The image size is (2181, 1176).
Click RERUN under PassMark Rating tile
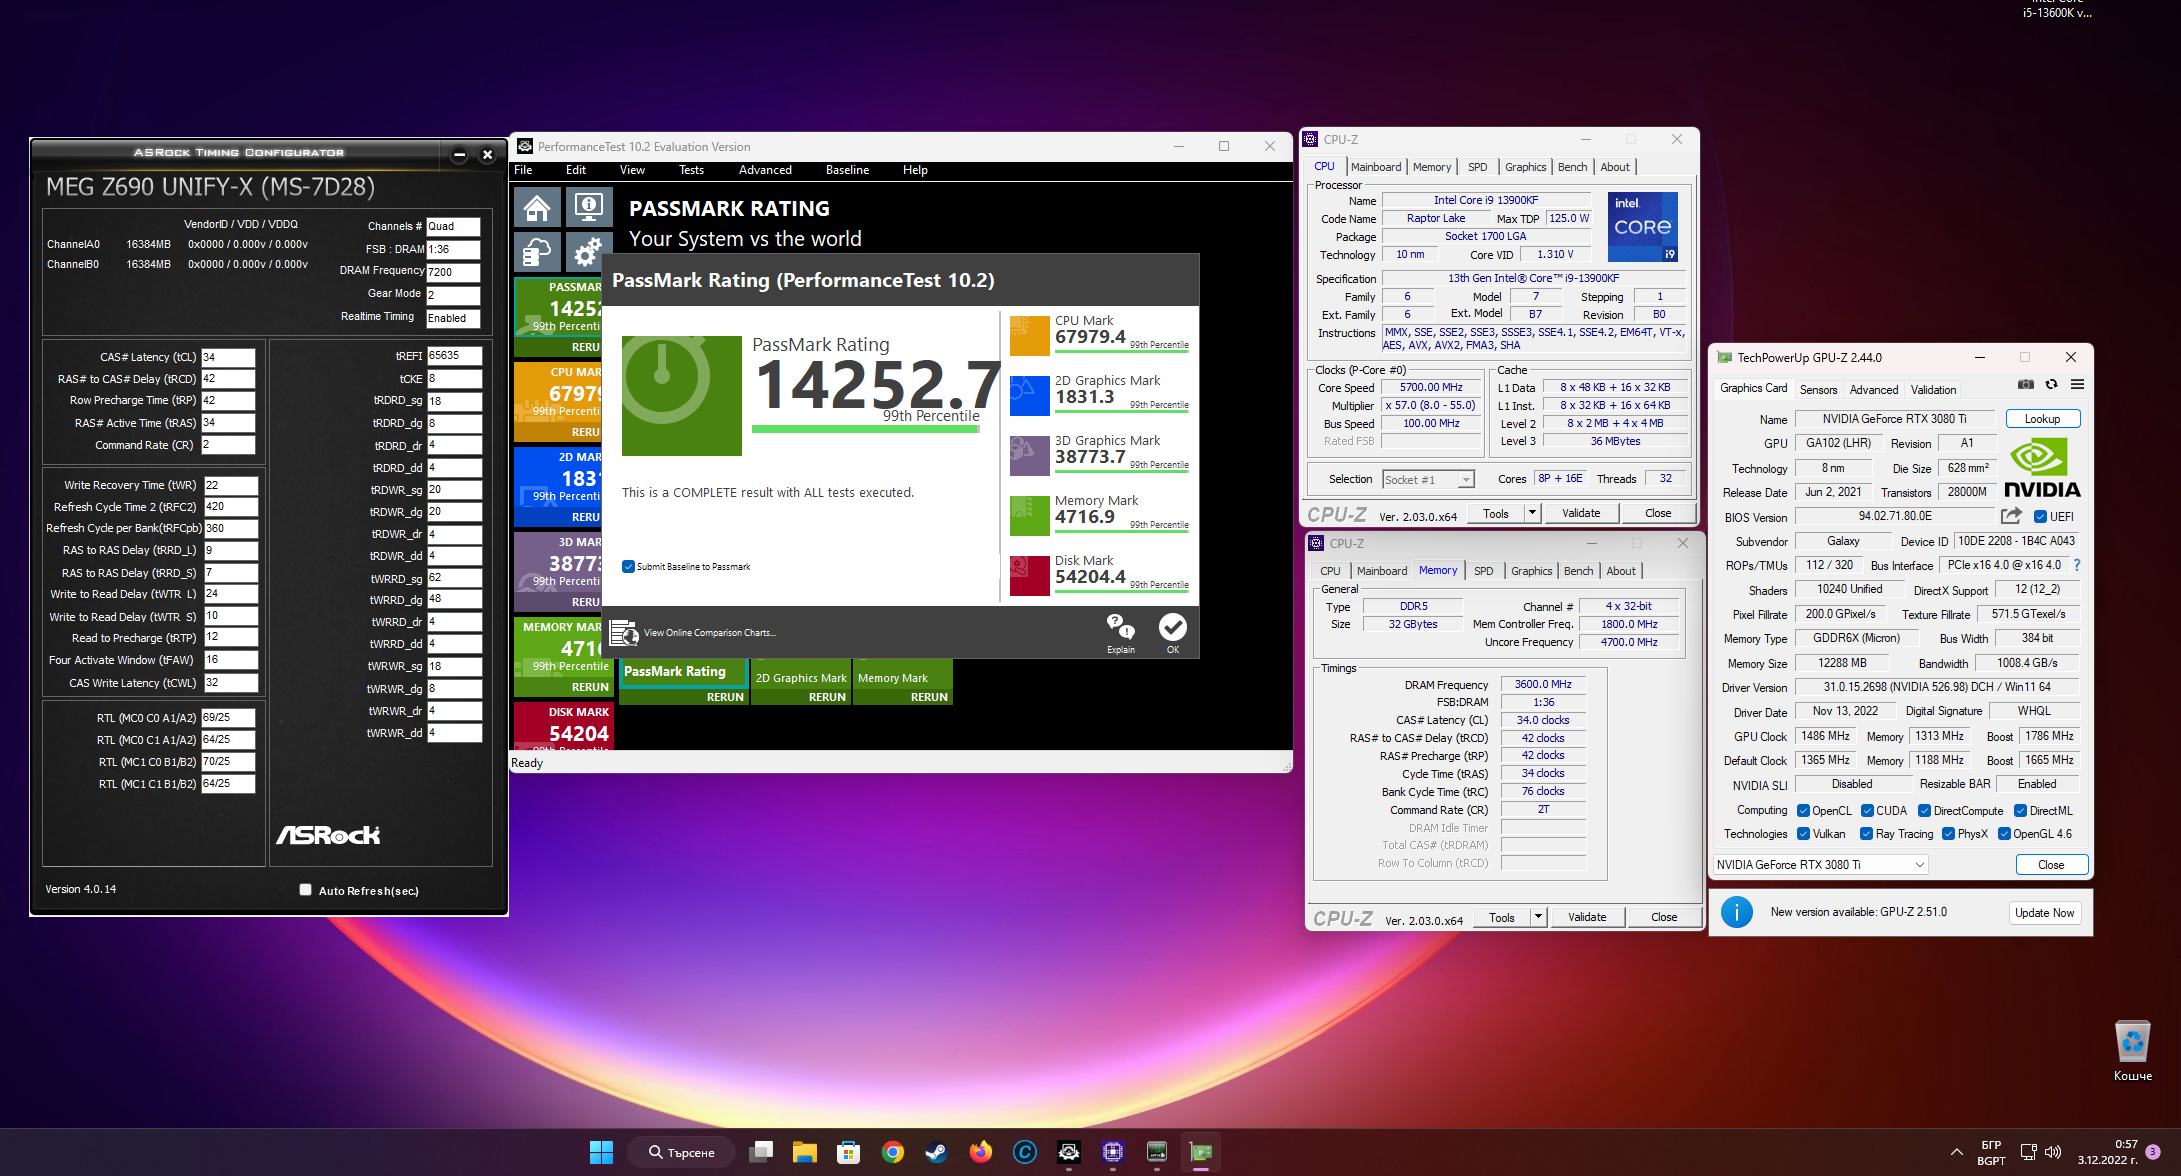[x=725, y=697]
